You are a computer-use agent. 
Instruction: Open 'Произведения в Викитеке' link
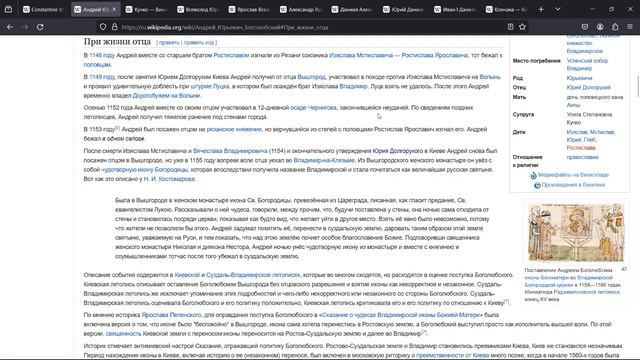click(573, 185)
